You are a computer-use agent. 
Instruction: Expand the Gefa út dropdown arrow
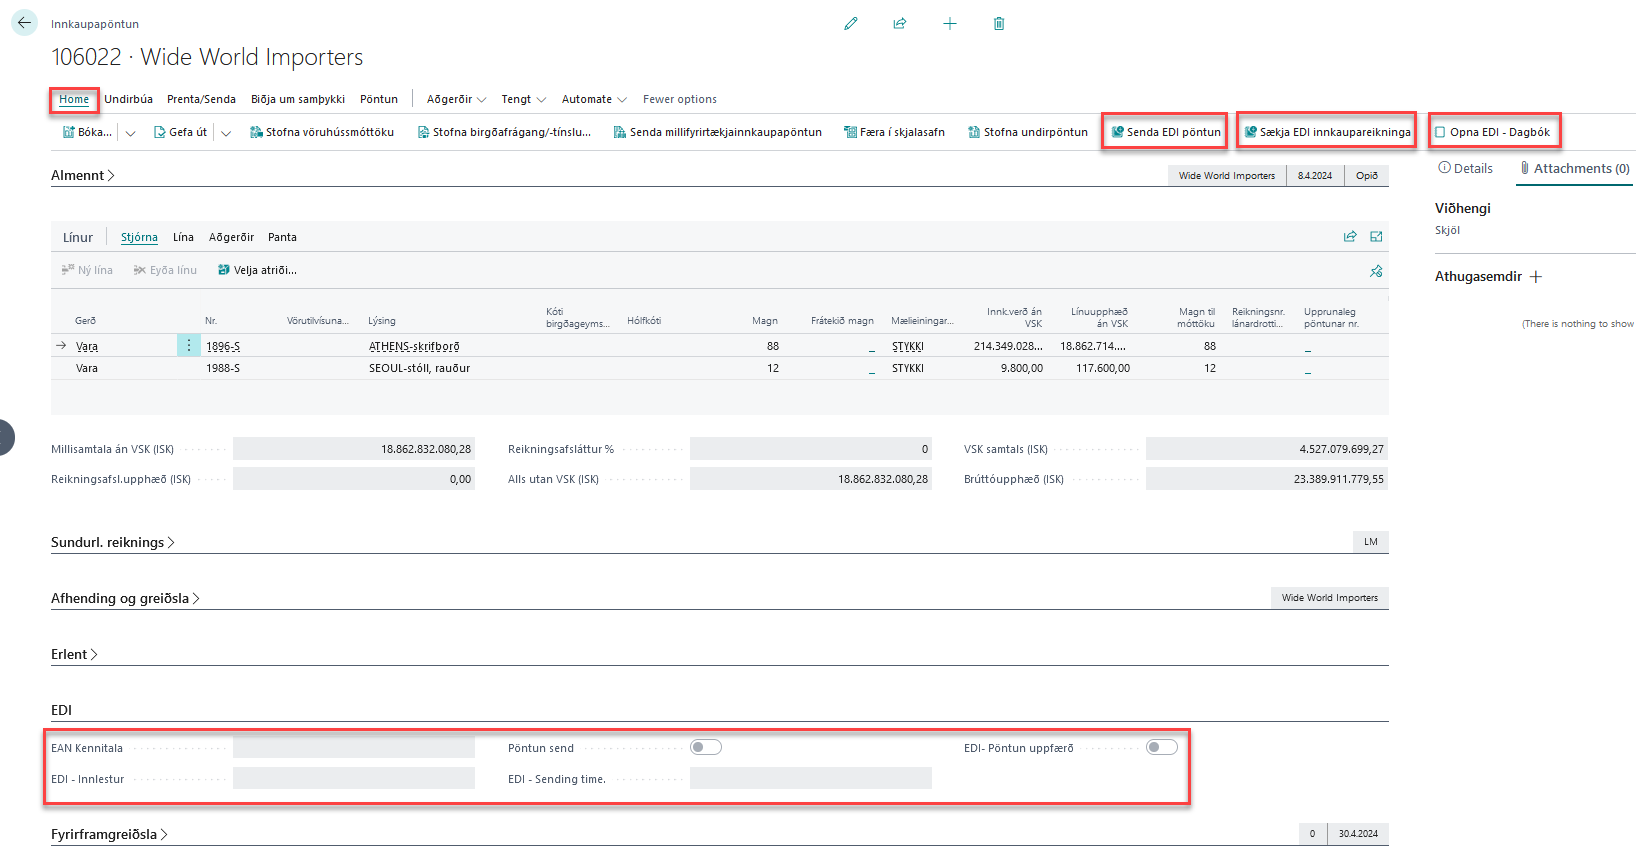pyautogui.click(x=226, y=133)
